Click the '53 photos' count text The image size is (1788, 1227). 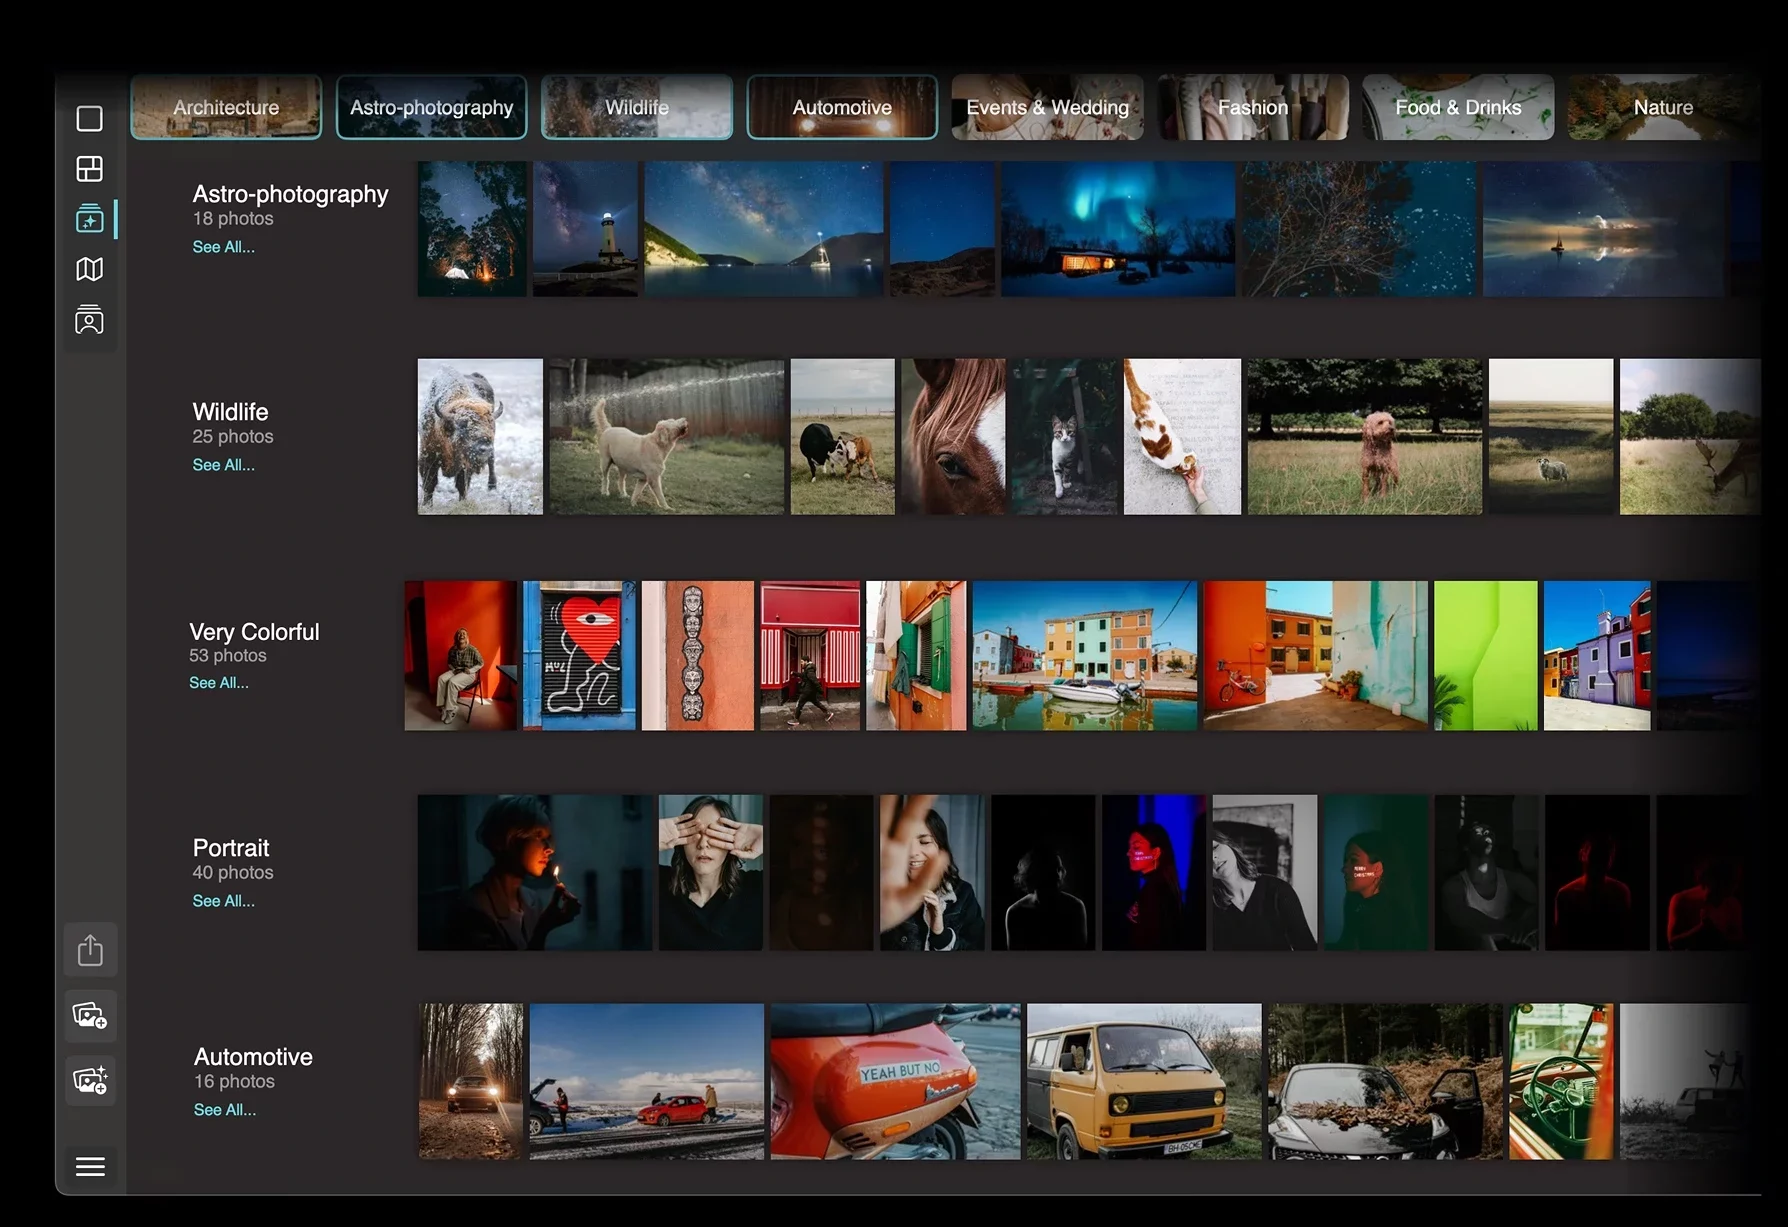(x=228, y=656)
